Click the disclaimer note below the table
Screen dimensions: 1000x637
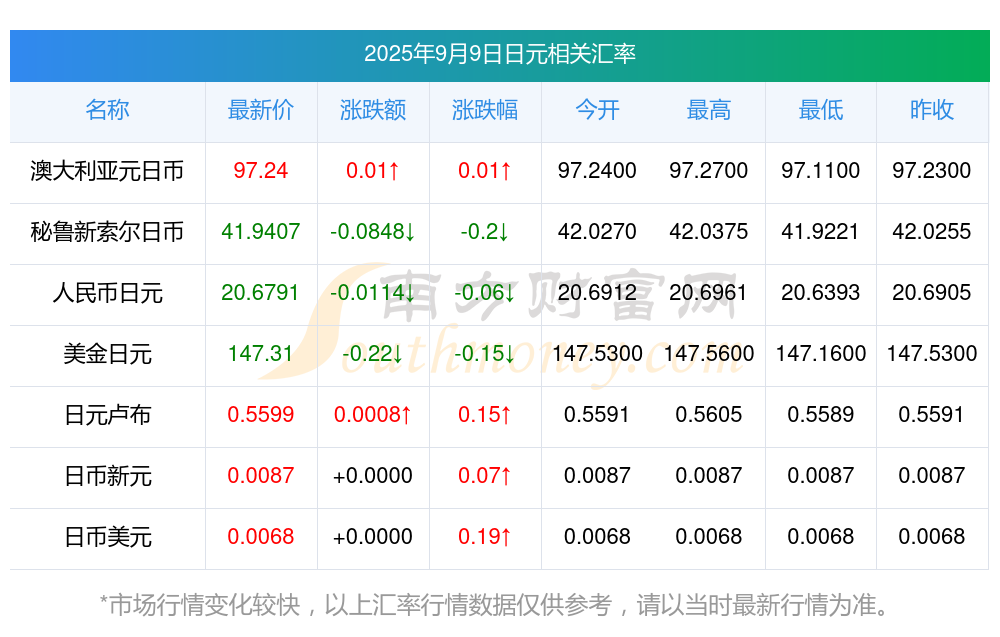(494, 605)
